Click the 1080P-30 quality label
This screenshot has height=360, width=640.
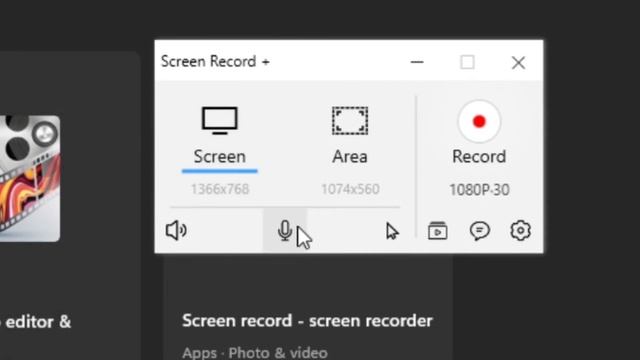pos(479,190)
